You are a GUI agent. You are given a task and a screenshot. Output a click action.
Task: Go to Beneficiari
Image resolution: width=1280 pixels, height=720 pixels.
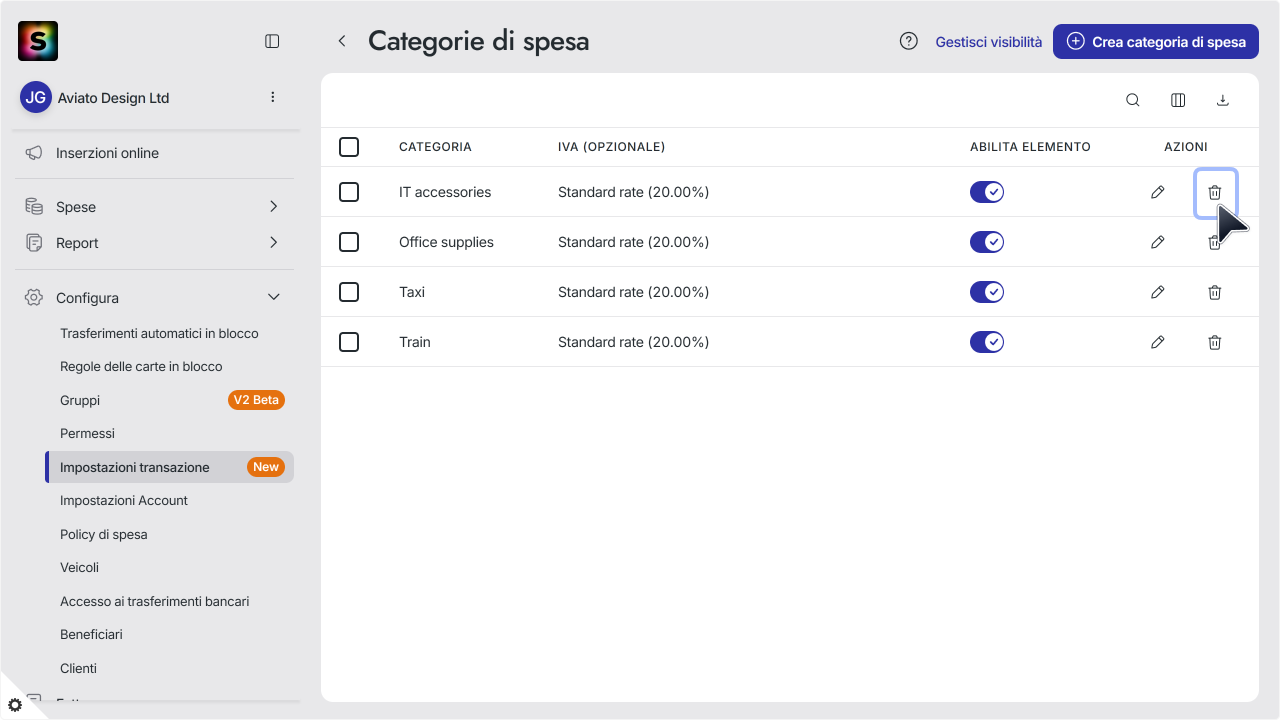(91, 634)
